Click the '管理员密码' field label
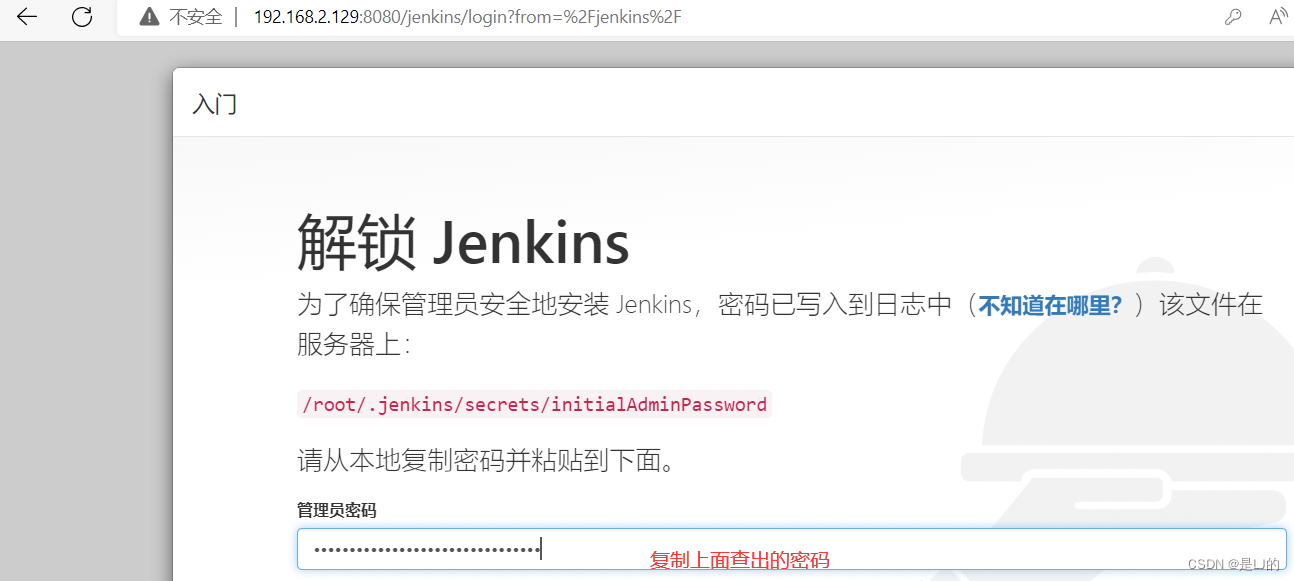The image size is (1294, 581). click(337, 510)
